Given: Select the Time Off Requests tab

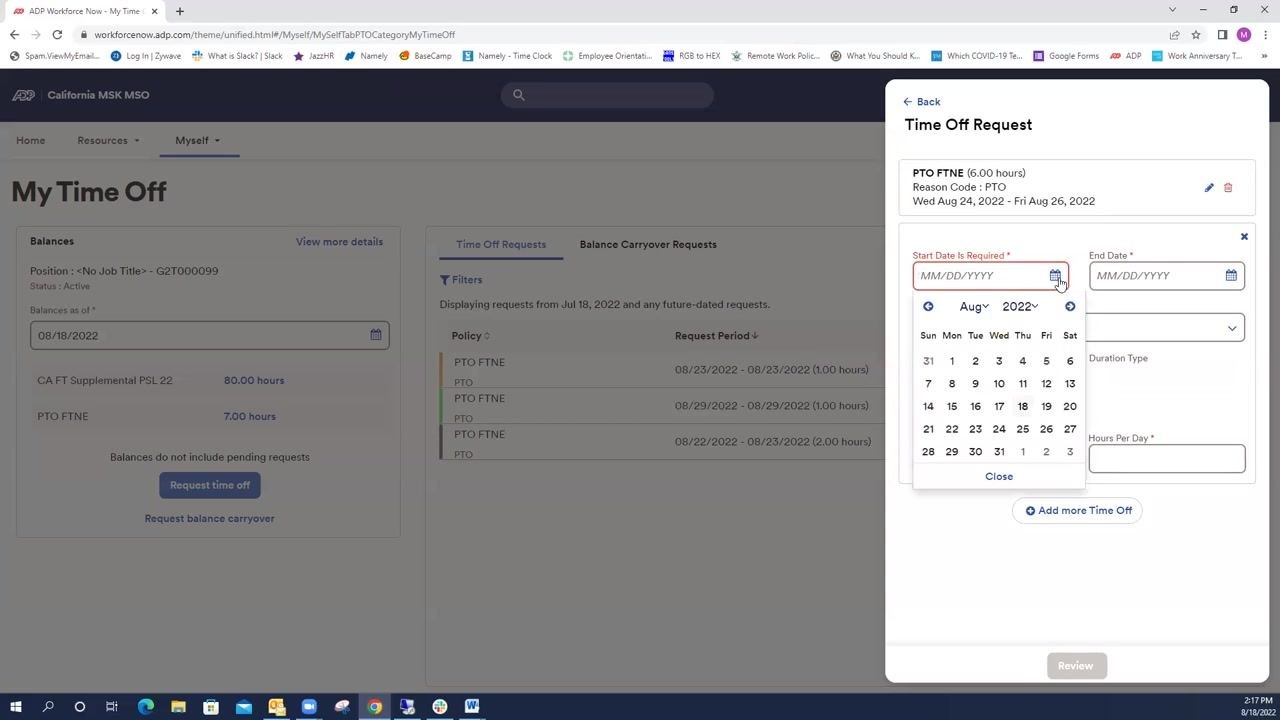Looking at the screenshot, I should (x=501, y=245).
